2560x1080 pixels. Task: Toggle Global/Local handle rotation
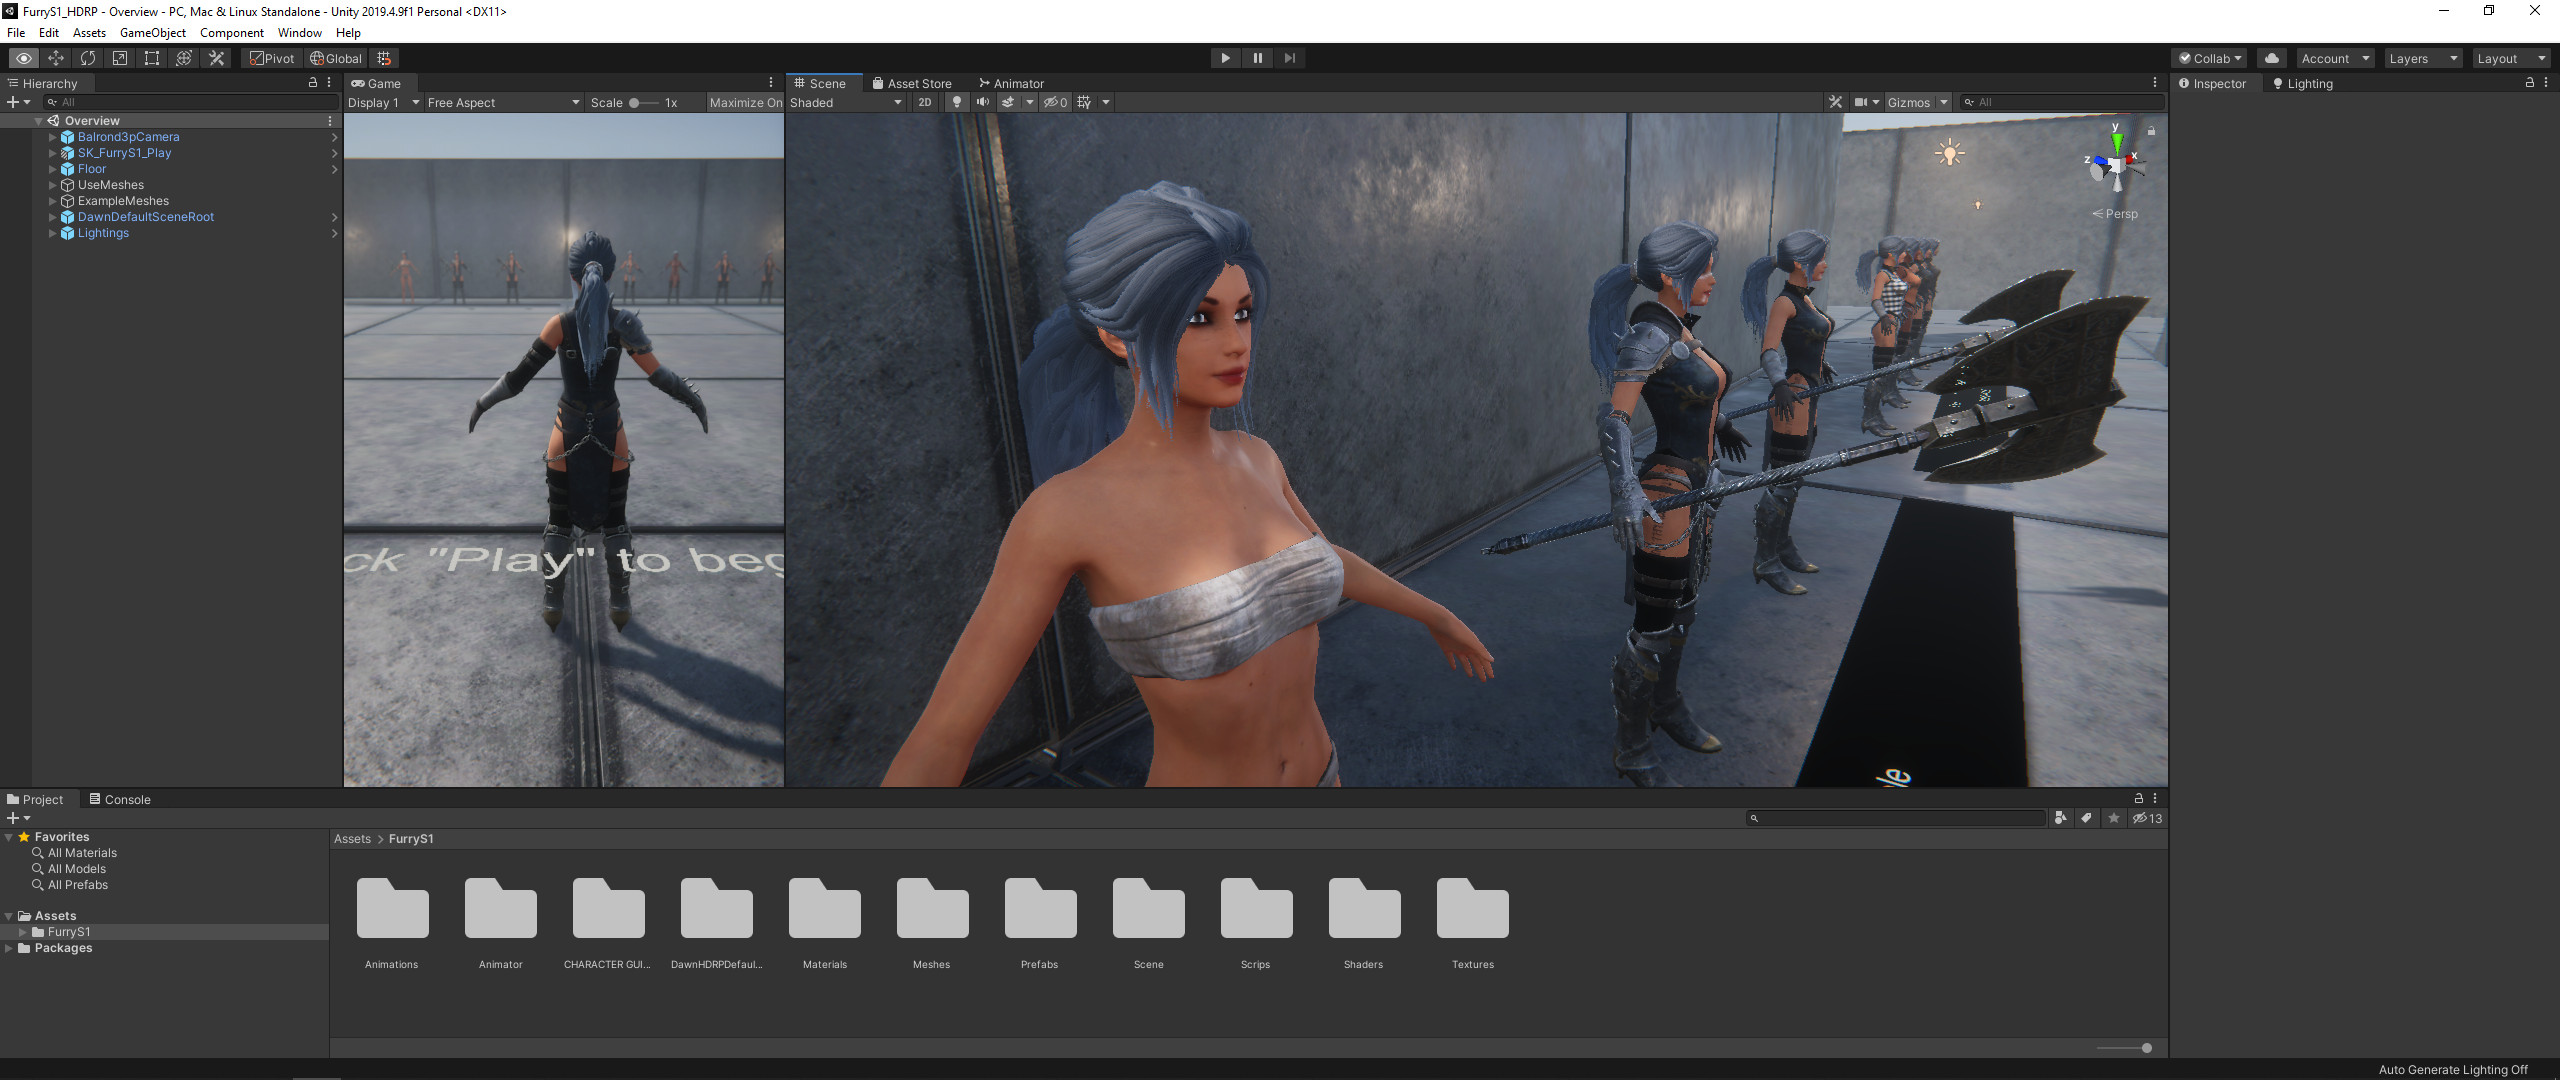pos(336,58)
